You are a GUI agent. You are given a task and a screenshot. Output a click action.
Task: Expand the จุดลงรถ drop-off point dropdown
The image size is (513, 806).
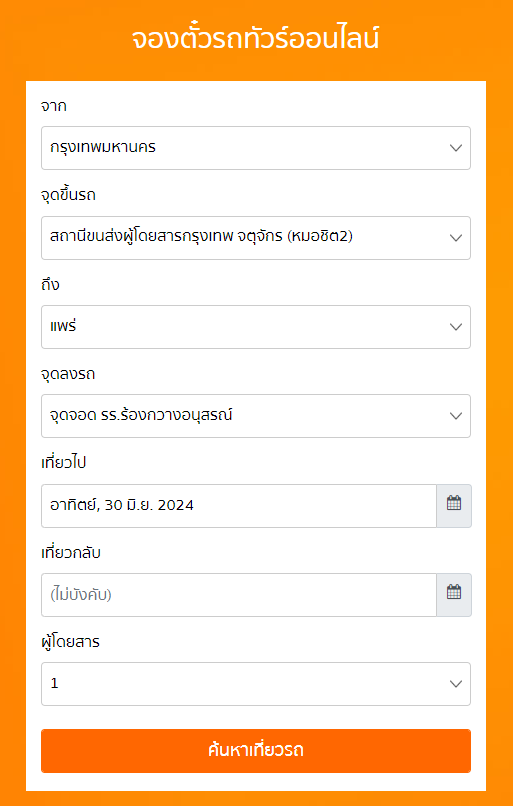coord(256,416)
